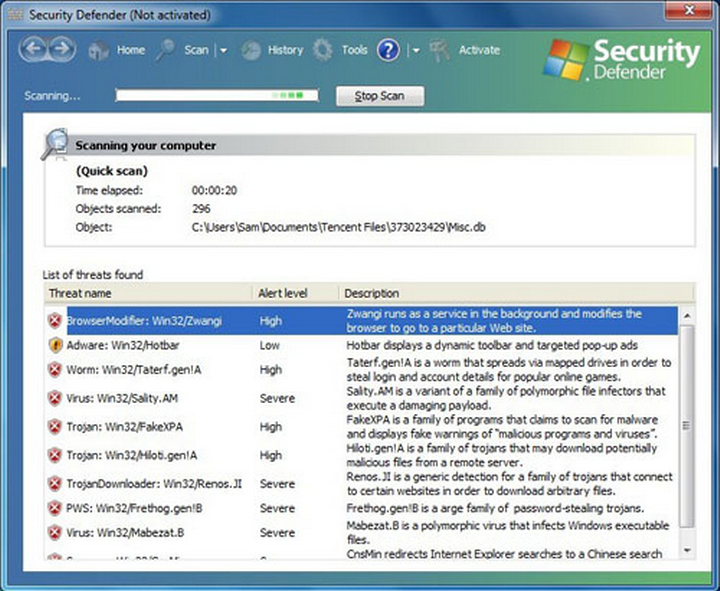720x591 pixels.
Task: Close the Security Defender window
Action: tap(689, 10)
